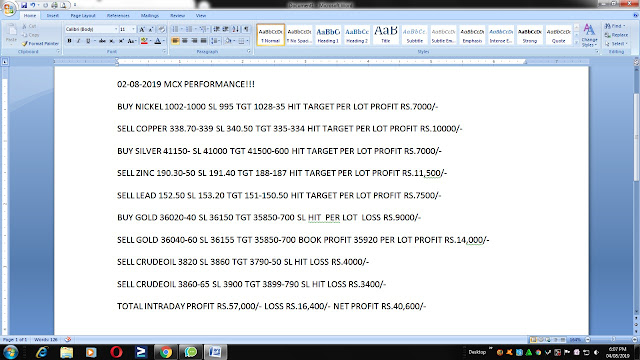
Task: Open File Explorer from taskbar
Action: pyautogui.click(x=67, y=352)
